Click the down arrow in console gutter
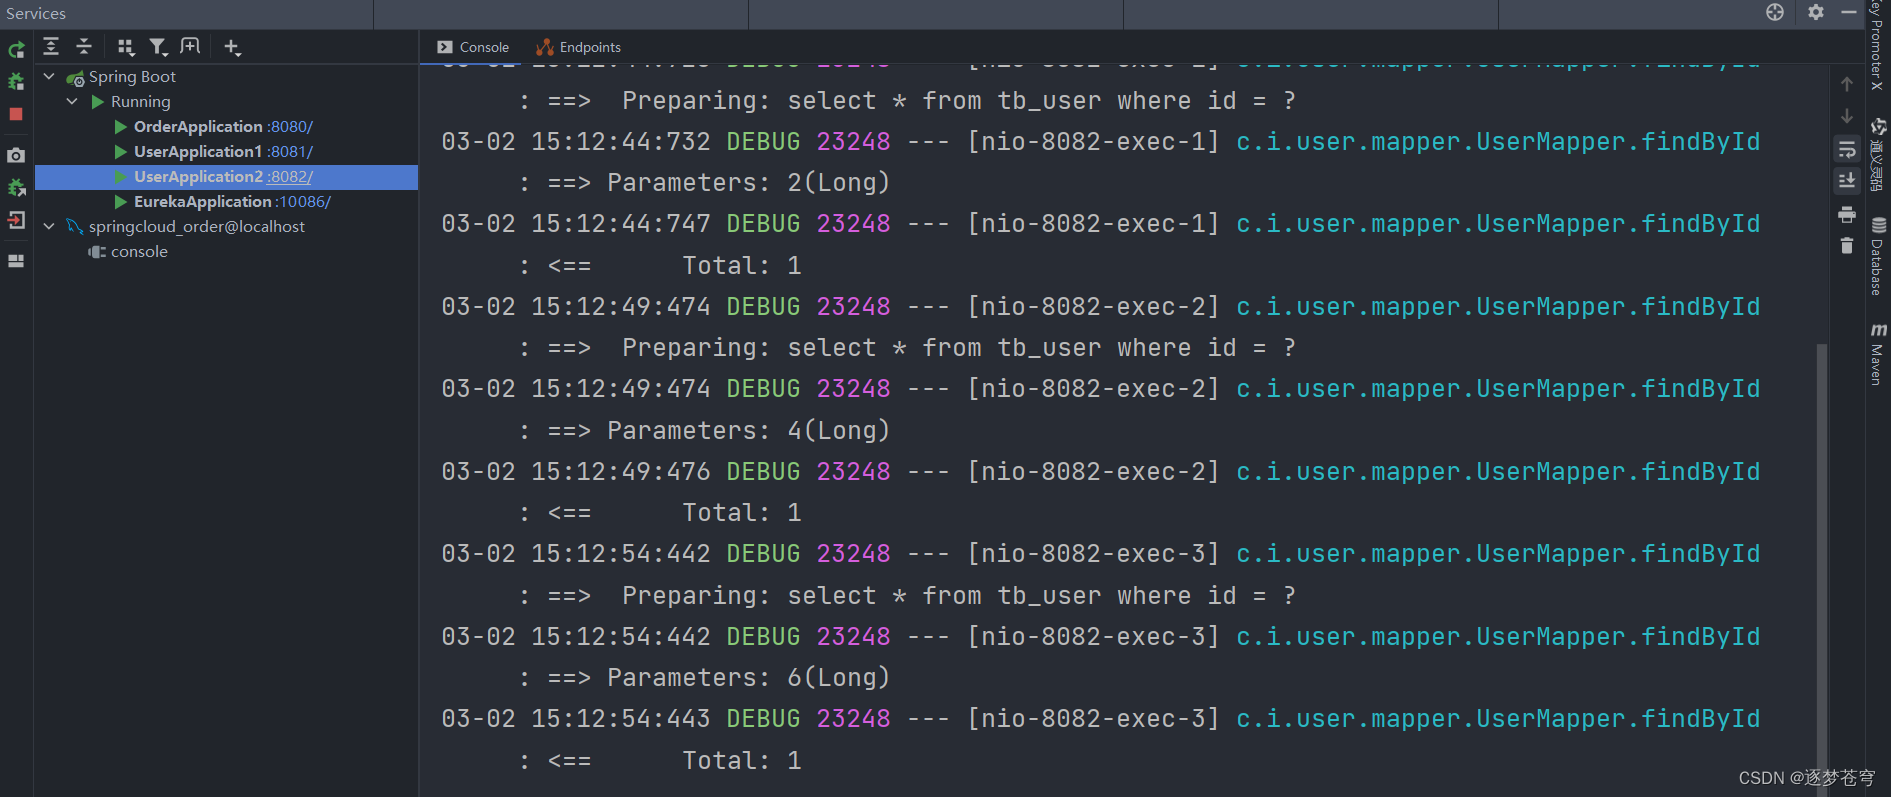The height and width of the screenshot is (797, 1891). coord(1847,116)
